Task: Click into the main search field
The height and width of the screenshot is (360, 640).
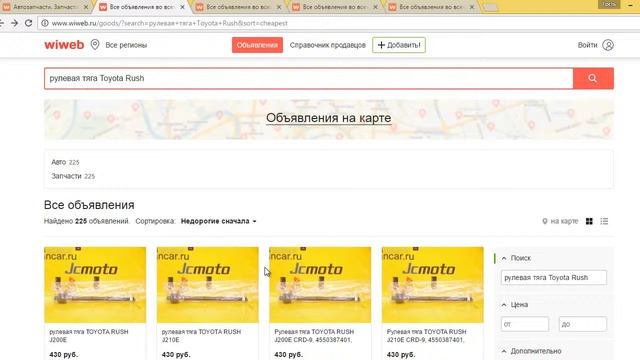Action: [x=309, y=78]
